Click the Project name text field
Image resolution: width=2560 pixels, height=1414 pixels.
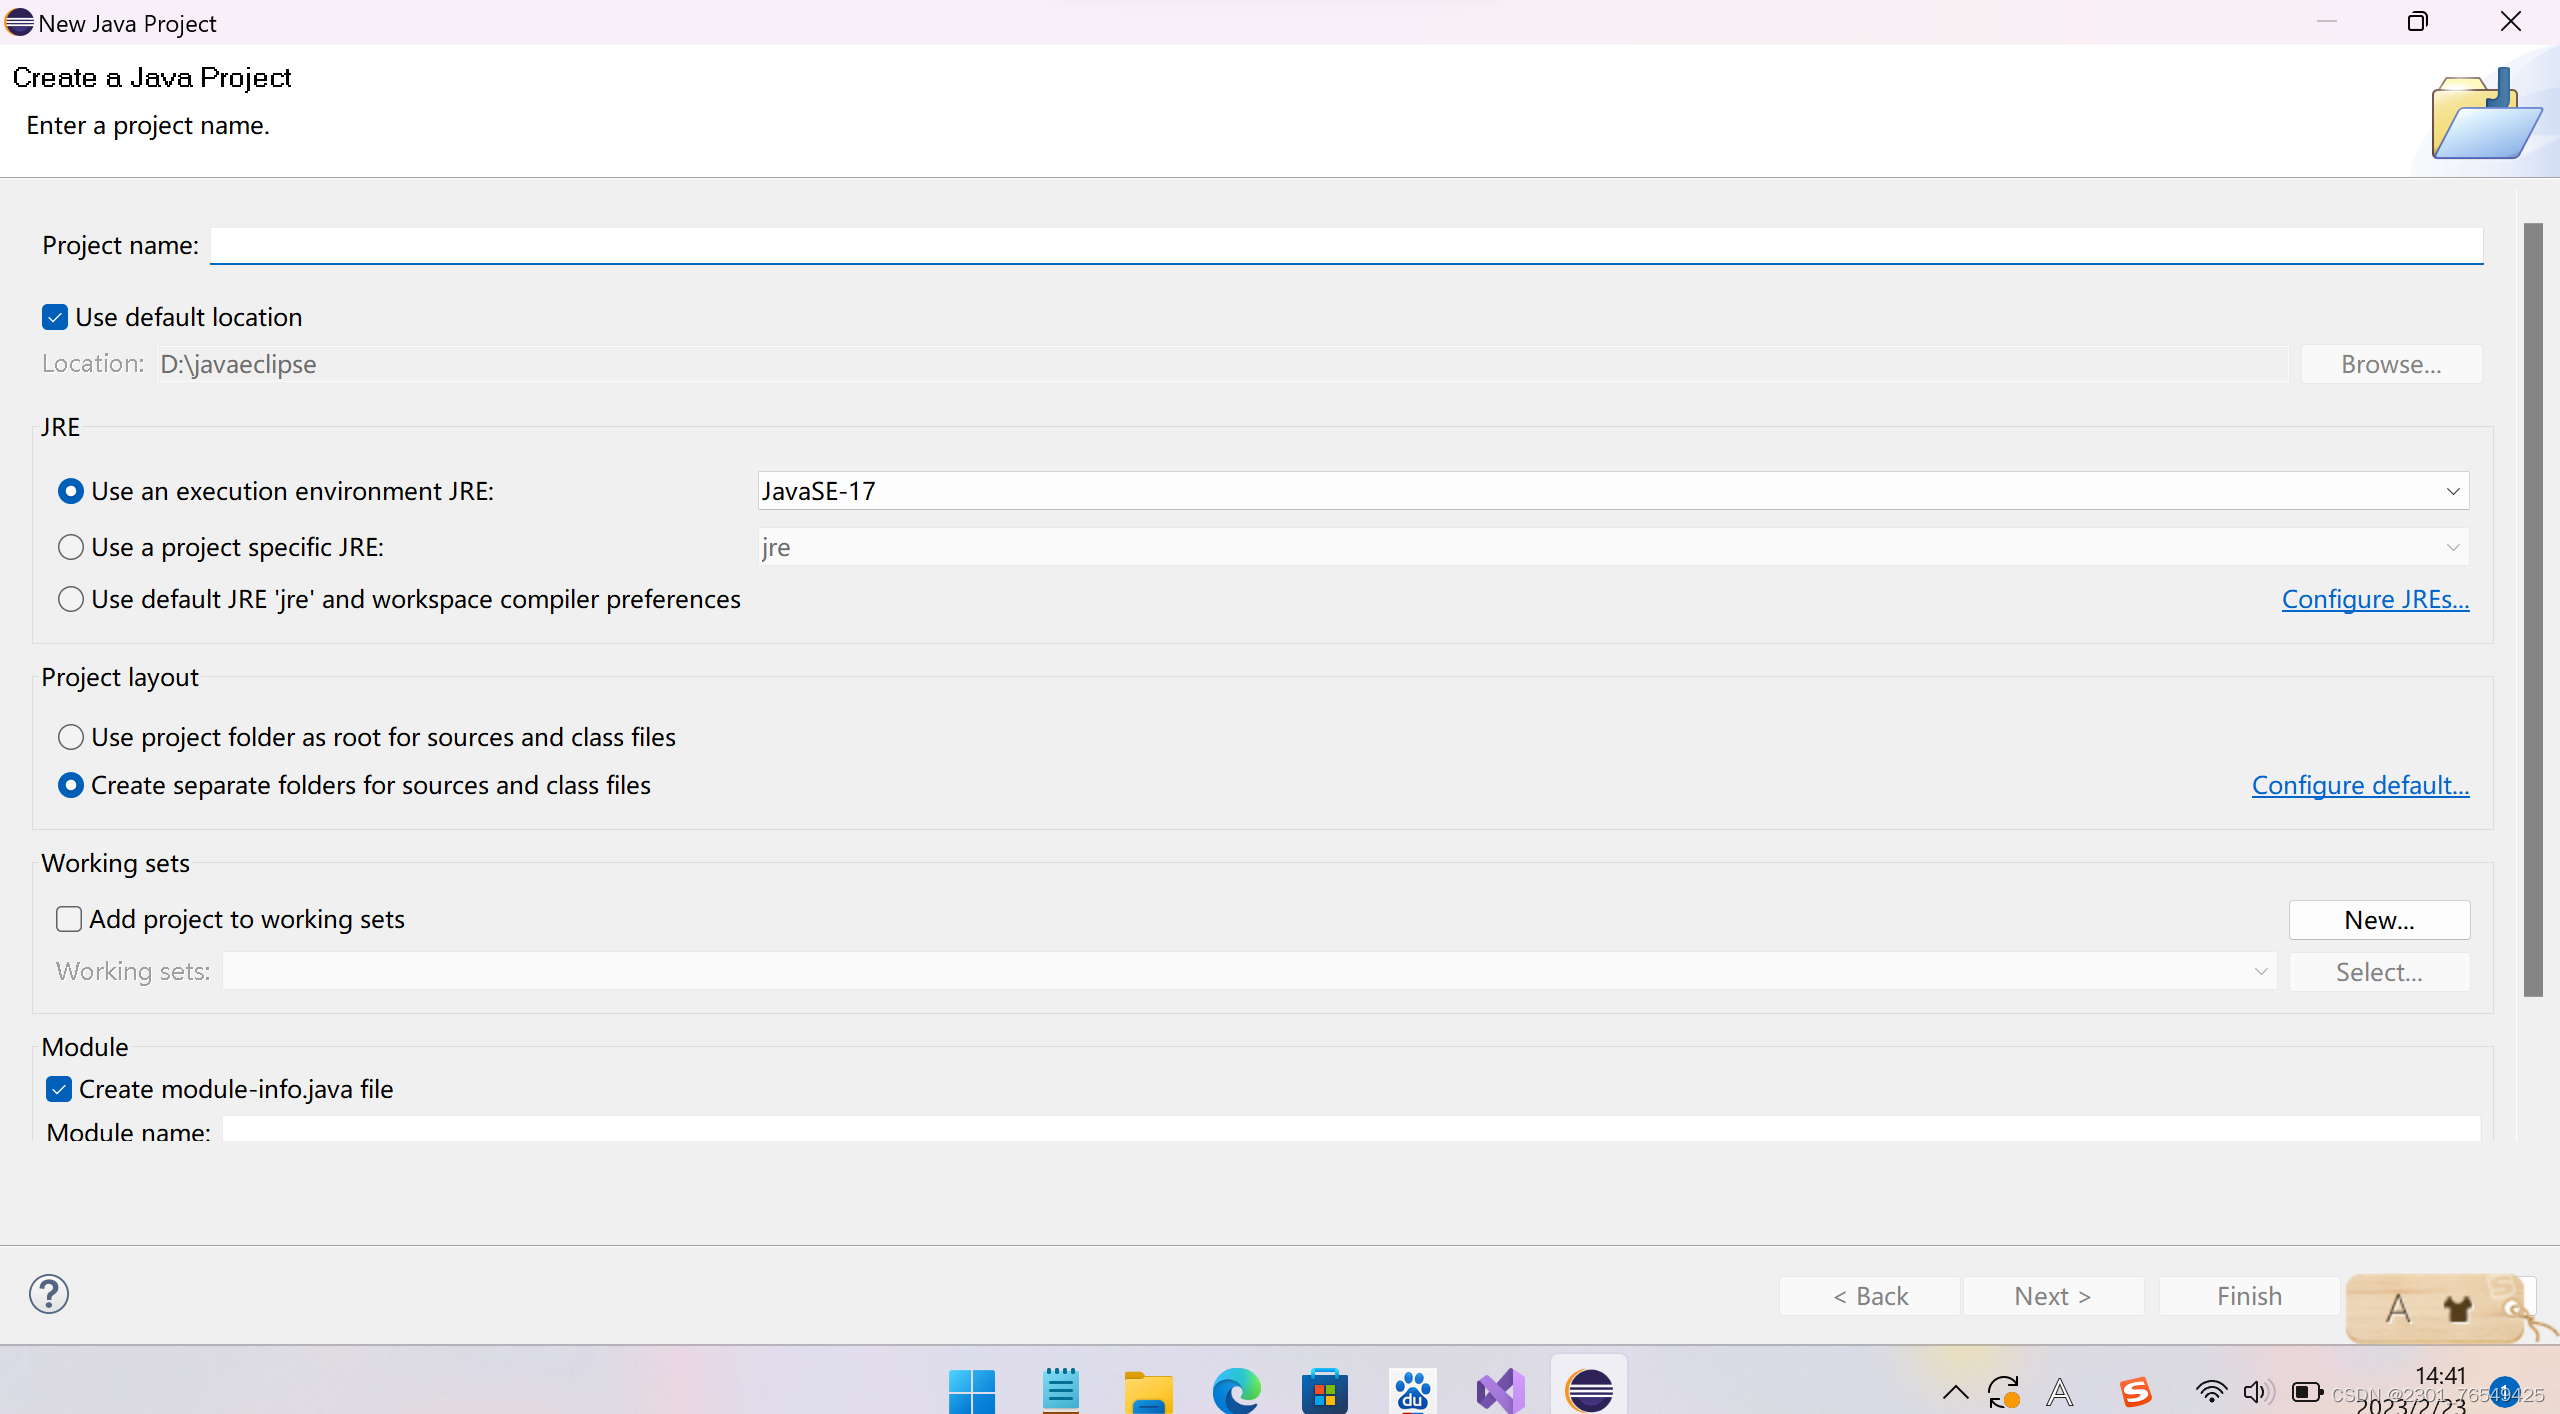pos(1346,245)
